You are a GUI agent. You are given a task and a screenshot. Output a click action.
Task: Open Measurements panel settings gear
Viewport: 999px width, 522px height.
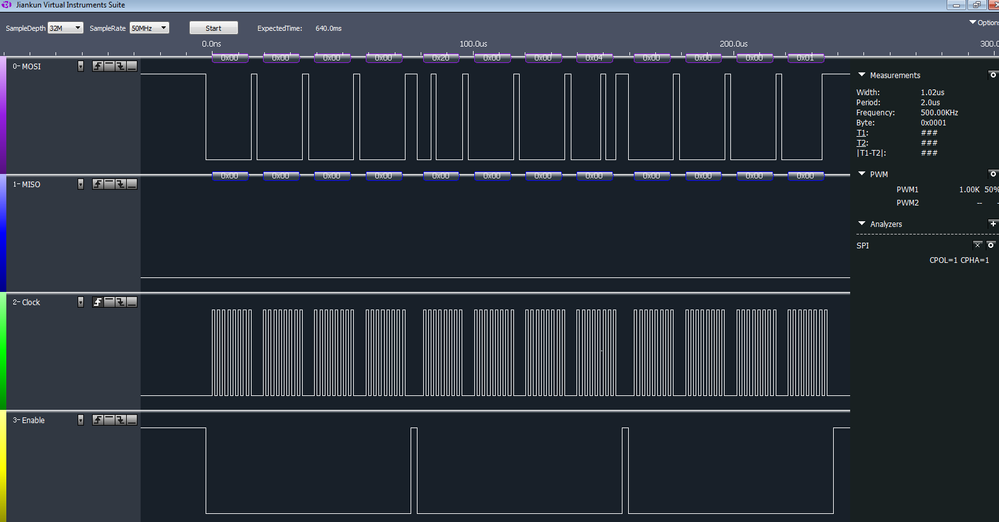993,75
